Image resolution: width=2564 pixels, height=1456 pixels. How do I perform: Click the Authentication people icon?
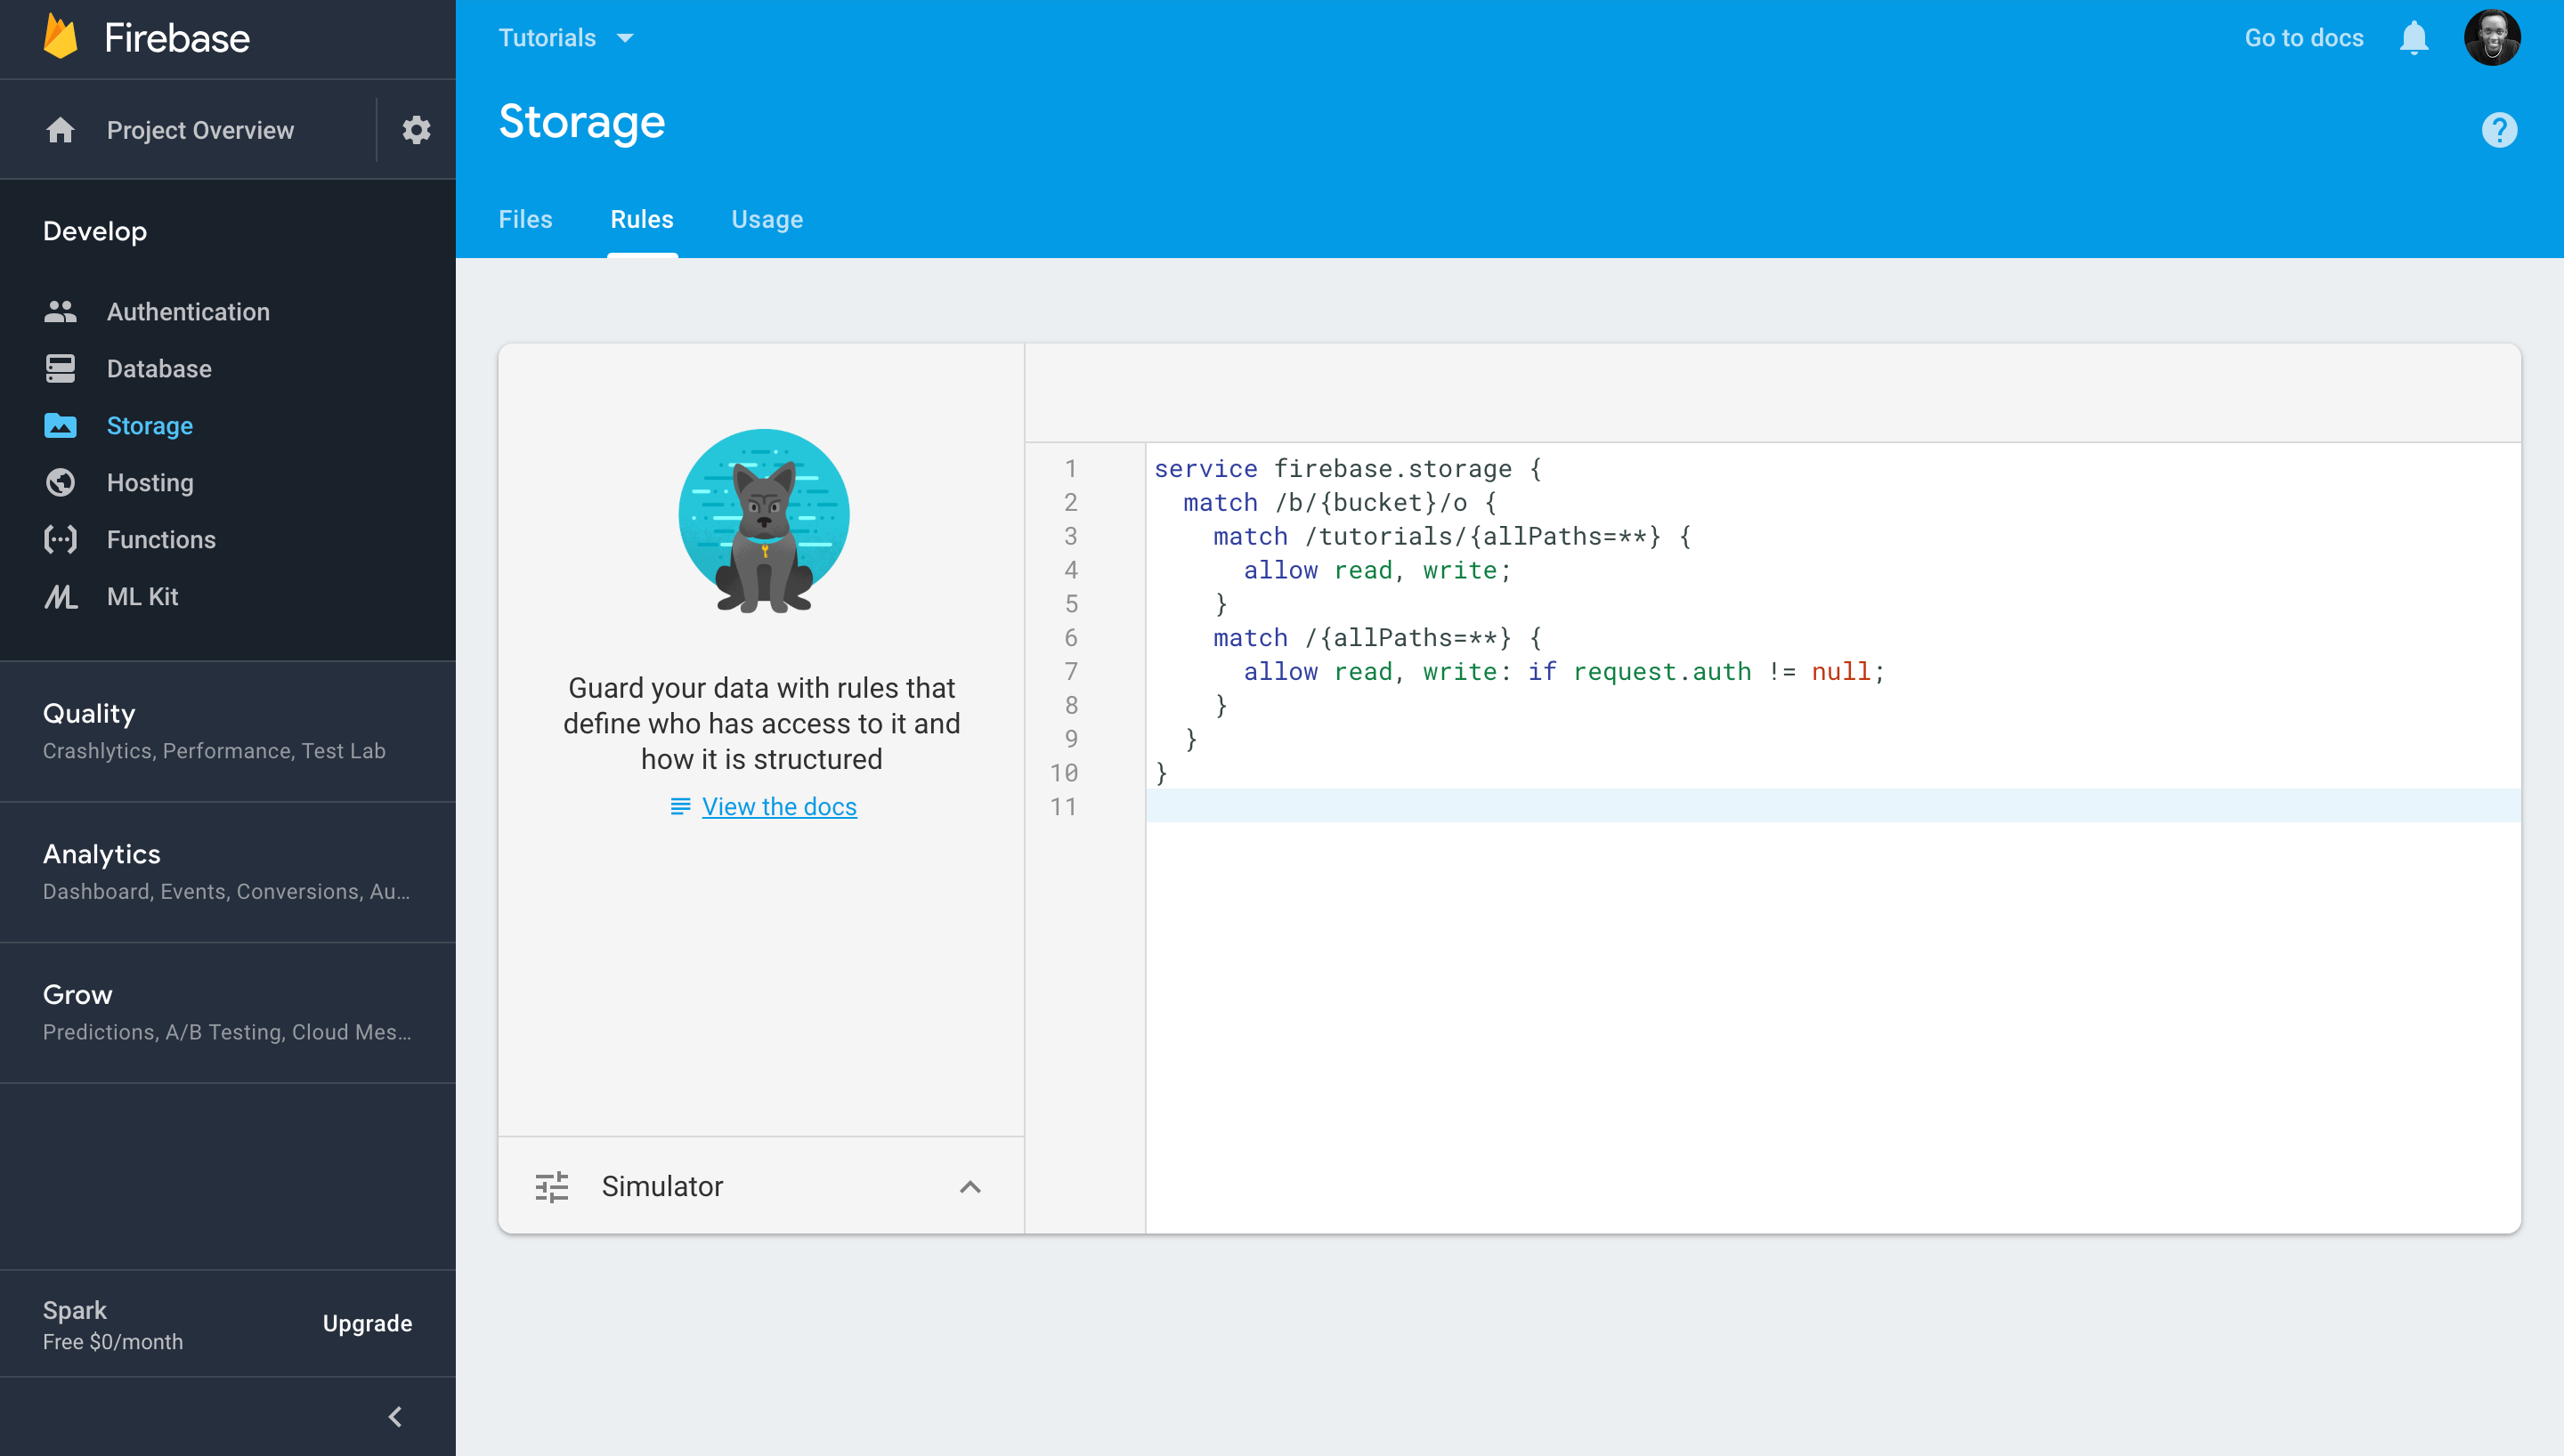point(60,312)
